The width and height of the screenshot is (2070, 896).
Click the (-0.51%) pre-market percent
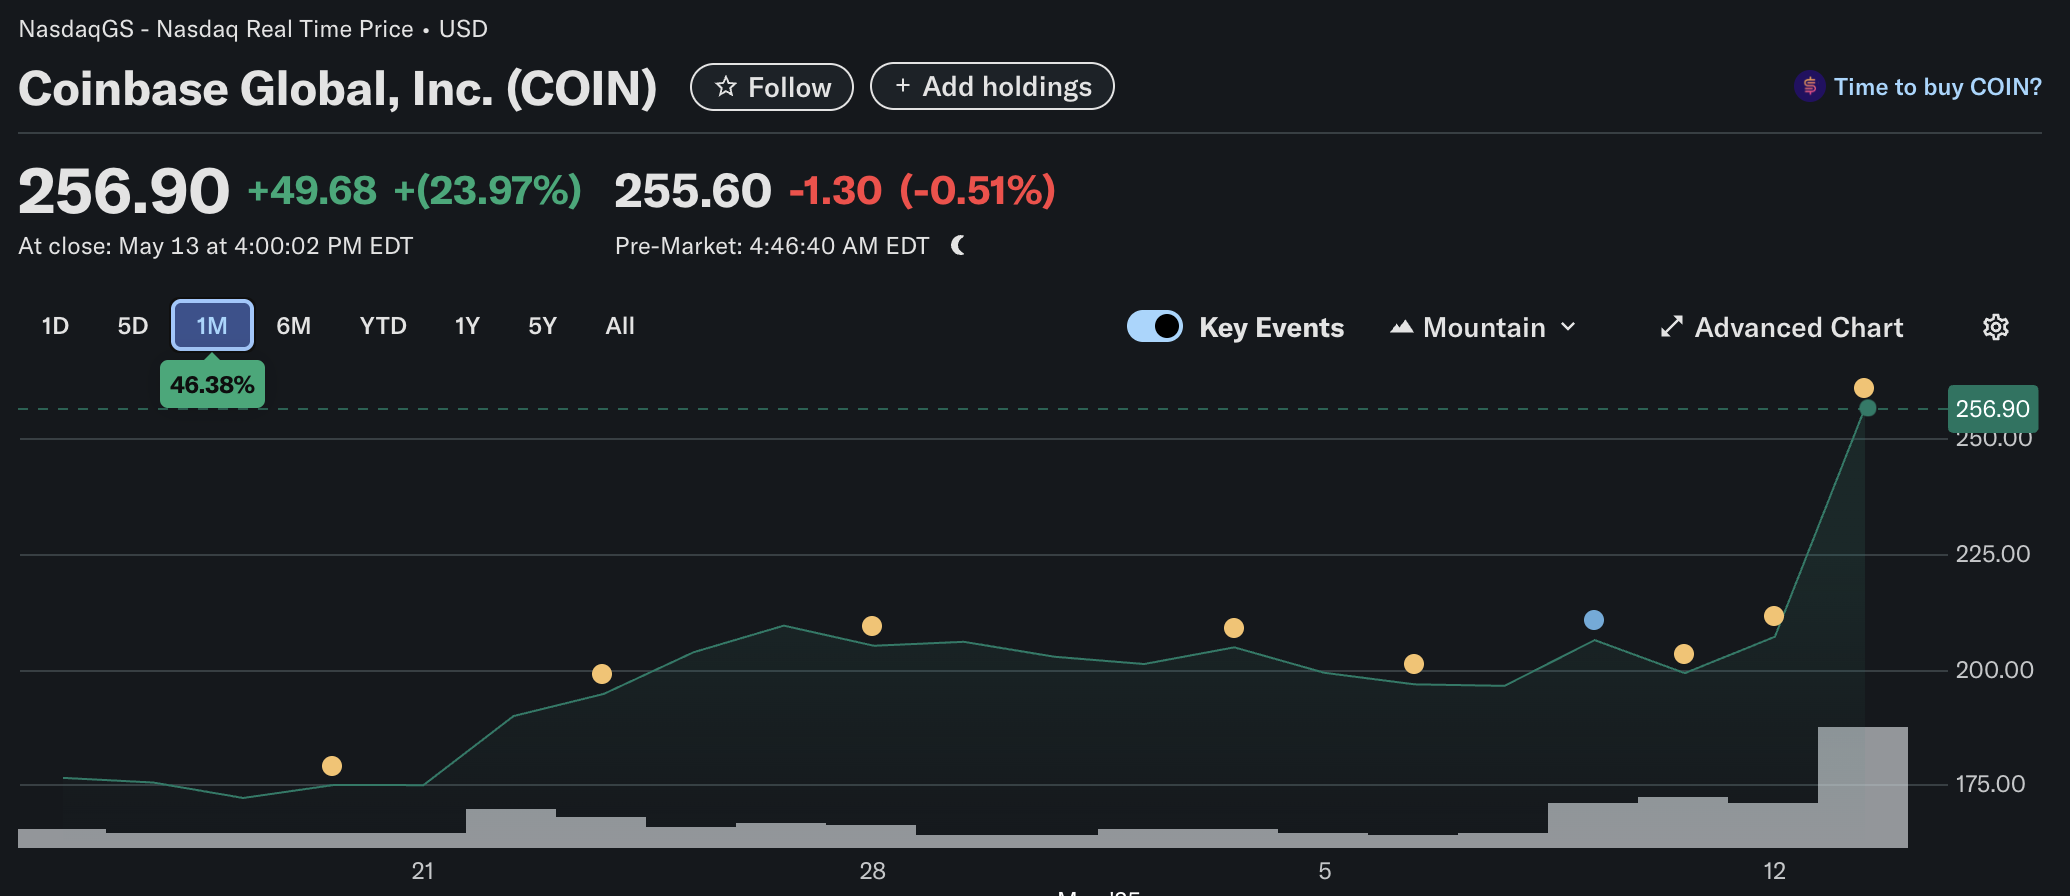coord(978,190)
